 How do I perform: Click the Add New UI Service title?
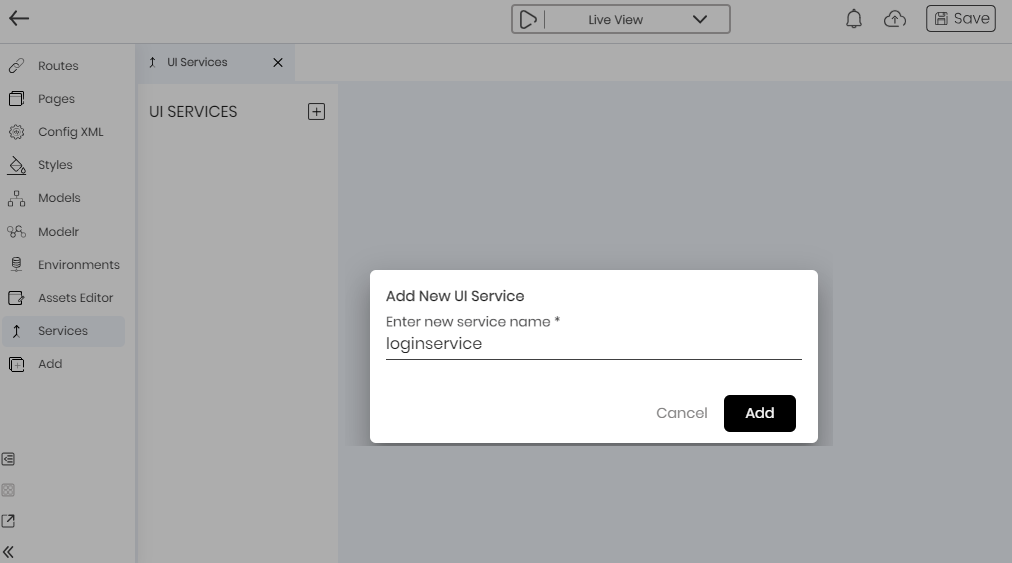[x=455, y=296]
